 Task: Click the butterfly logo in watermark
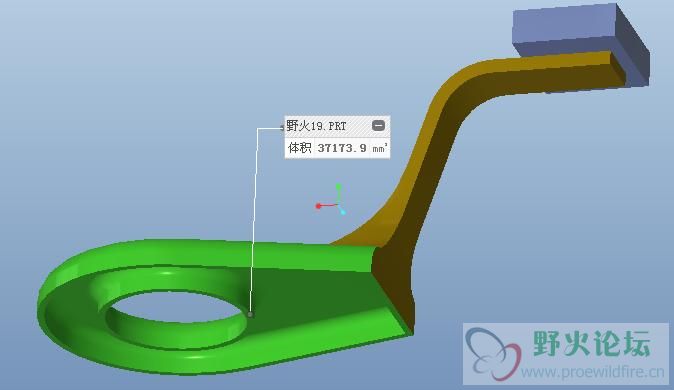493,354
